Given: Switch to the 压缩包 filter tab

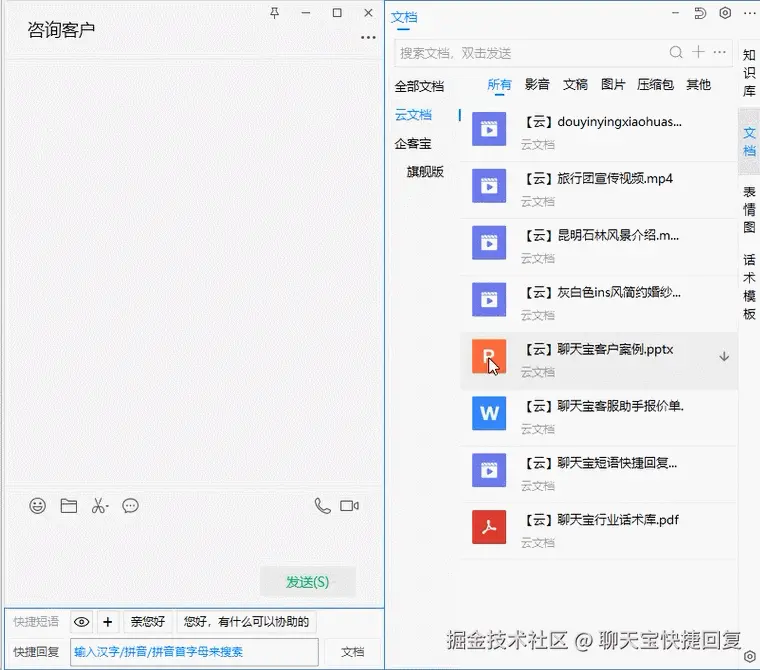Looking at the screenshot, I should 655,84.
